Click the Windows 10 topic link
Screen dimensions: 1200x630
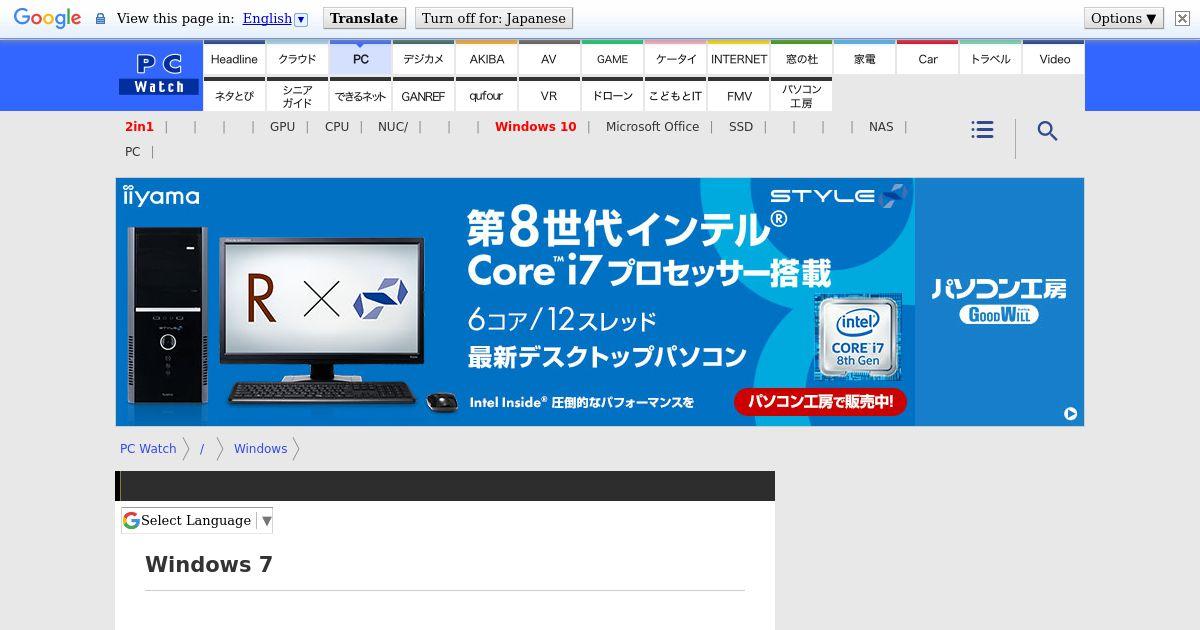535,127
